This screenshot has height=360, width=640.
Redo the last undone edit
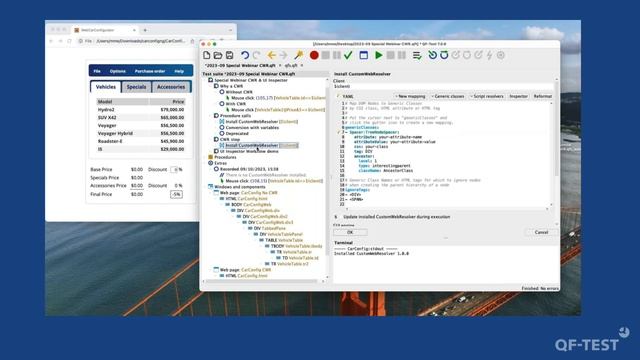click(x=256, y=55)
